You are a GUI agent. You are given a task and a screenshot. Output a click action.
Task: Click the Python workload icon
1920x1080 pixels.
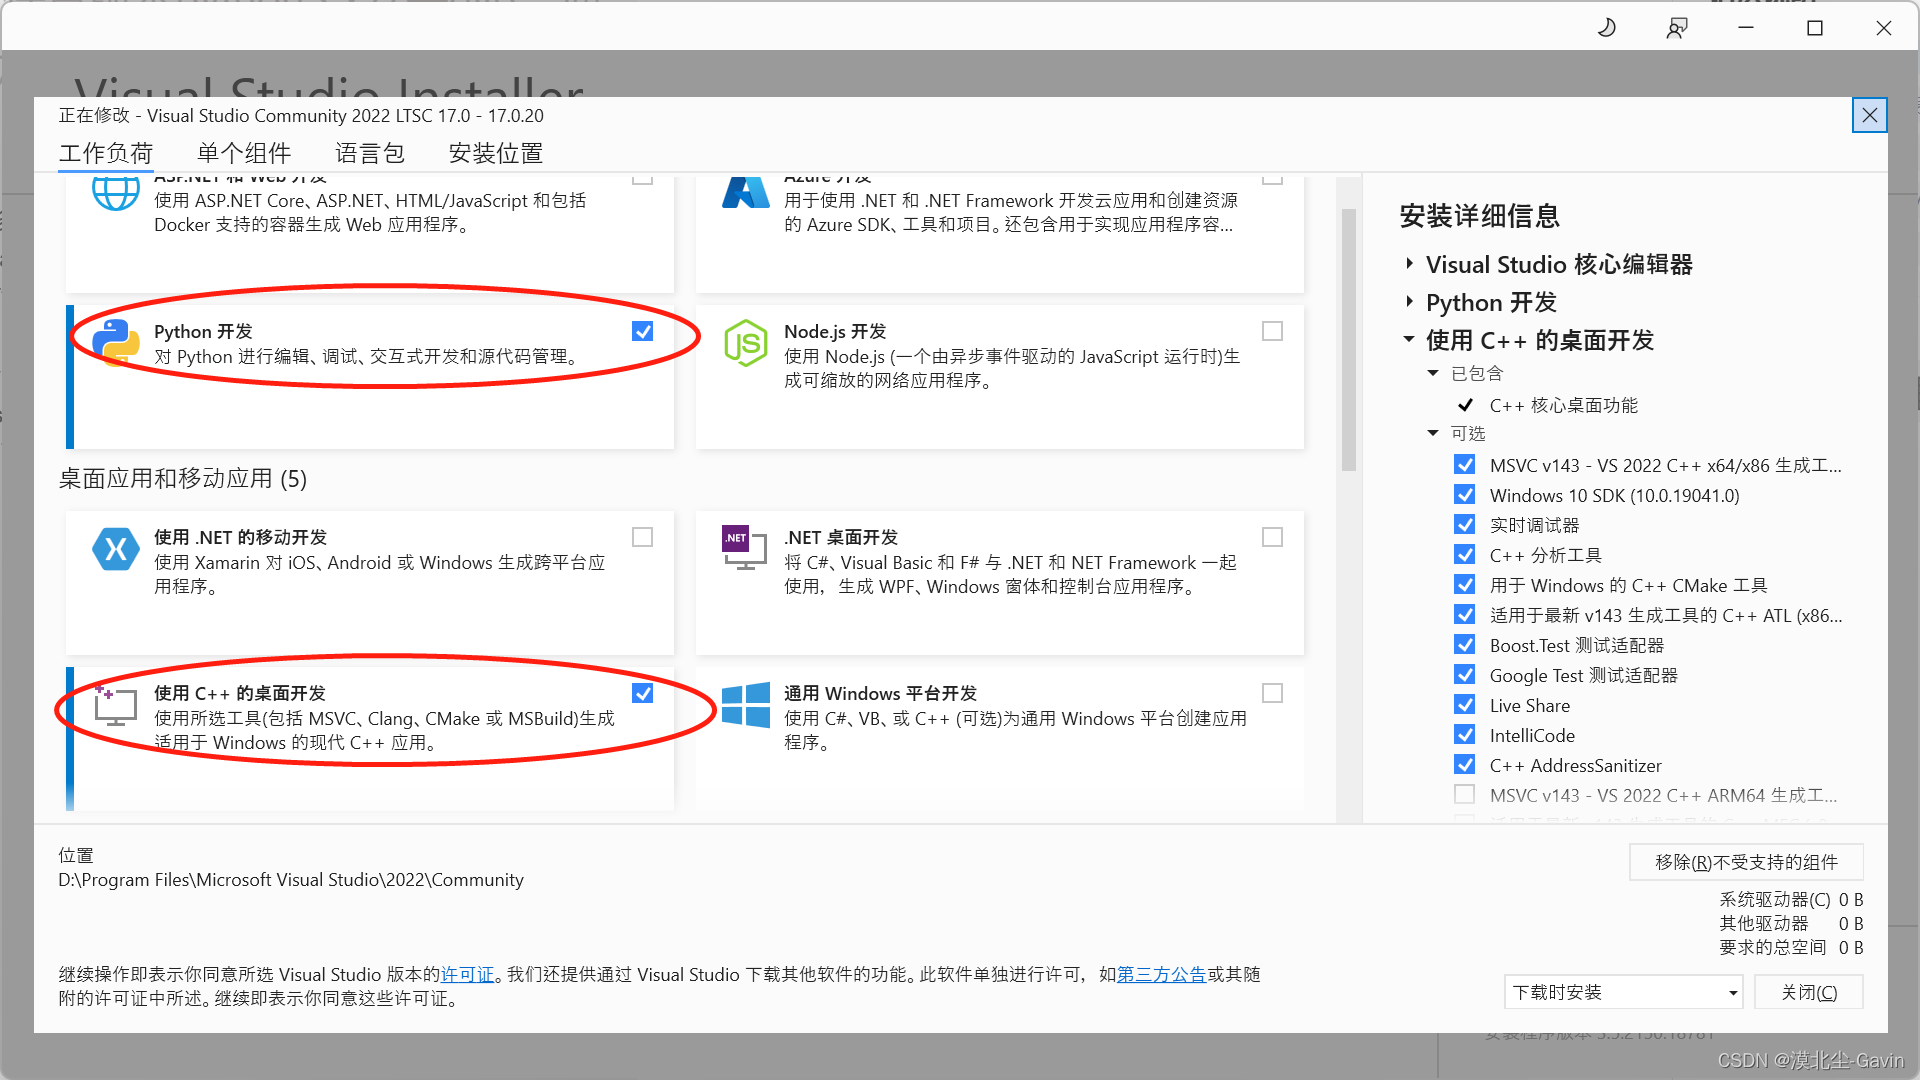(116, 342)
